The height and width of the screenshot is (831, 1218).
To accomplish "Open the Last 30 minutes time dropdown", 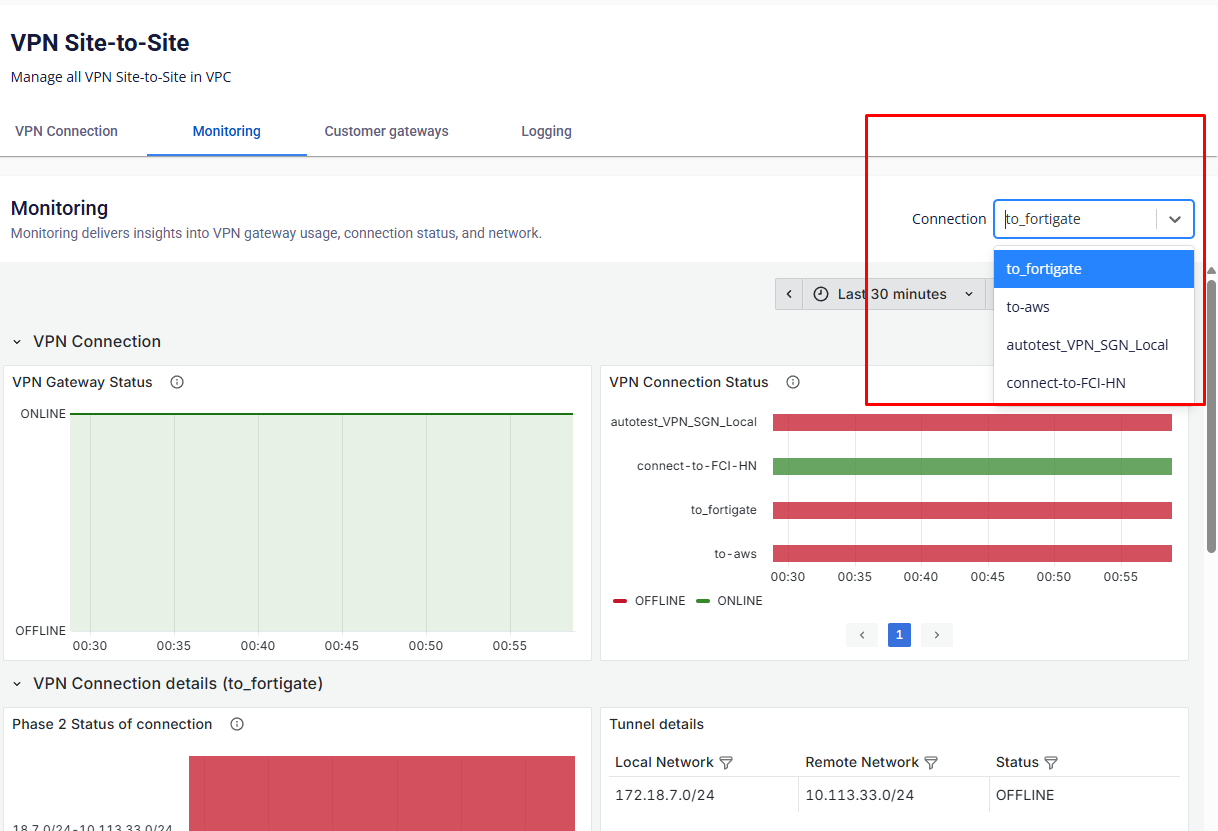I will (893, 294).
